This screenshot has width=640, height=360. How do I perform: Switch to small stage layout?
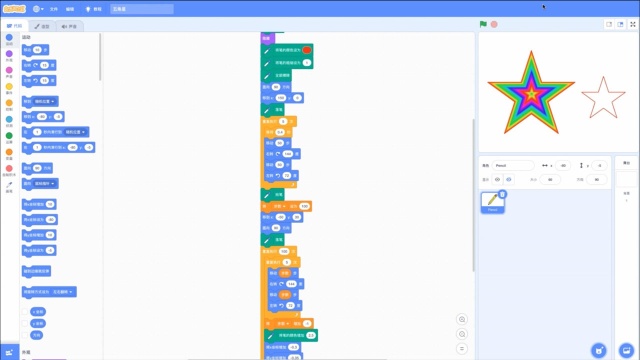[x=609, y=24]
